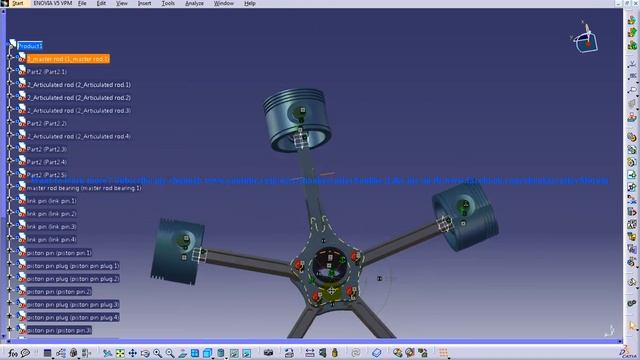The height and width of the screenshot is (360, 640).
Task: Click the Zoom Out magnifier
Action: pyautogui.click(x=170, y=353)
